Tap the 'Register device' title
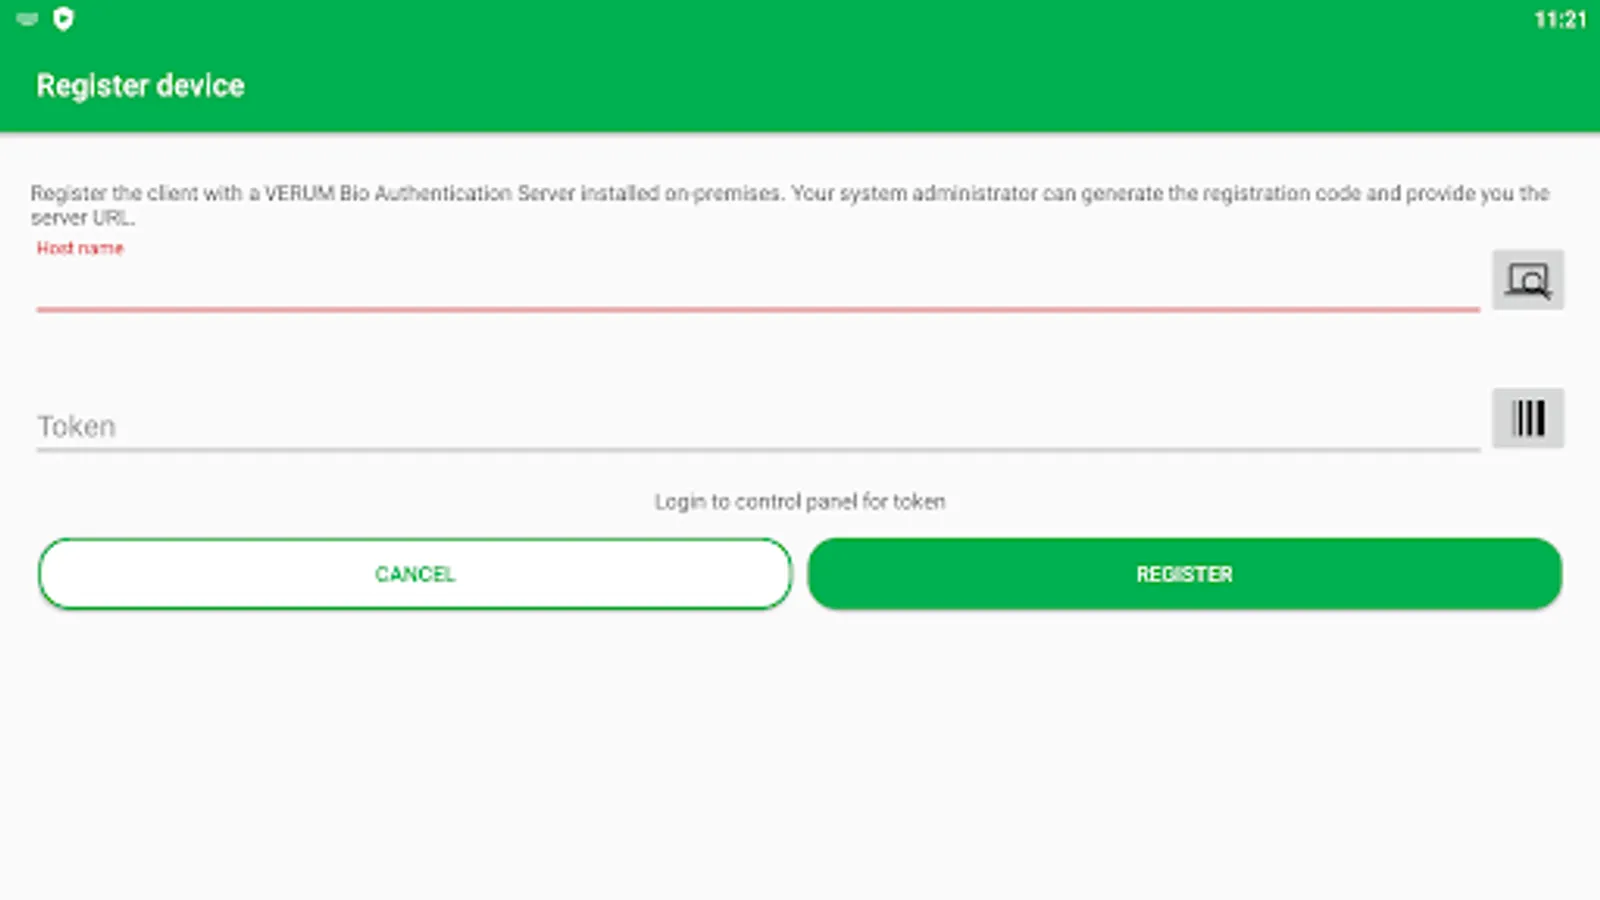 coord(140,86)
